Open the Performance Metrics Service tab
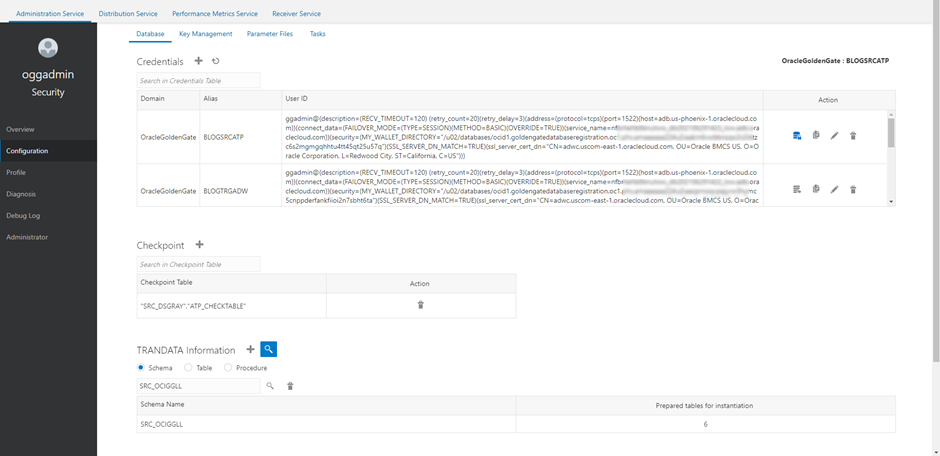The width and height of the screenshot is (940, 456). tap(215, 13)
